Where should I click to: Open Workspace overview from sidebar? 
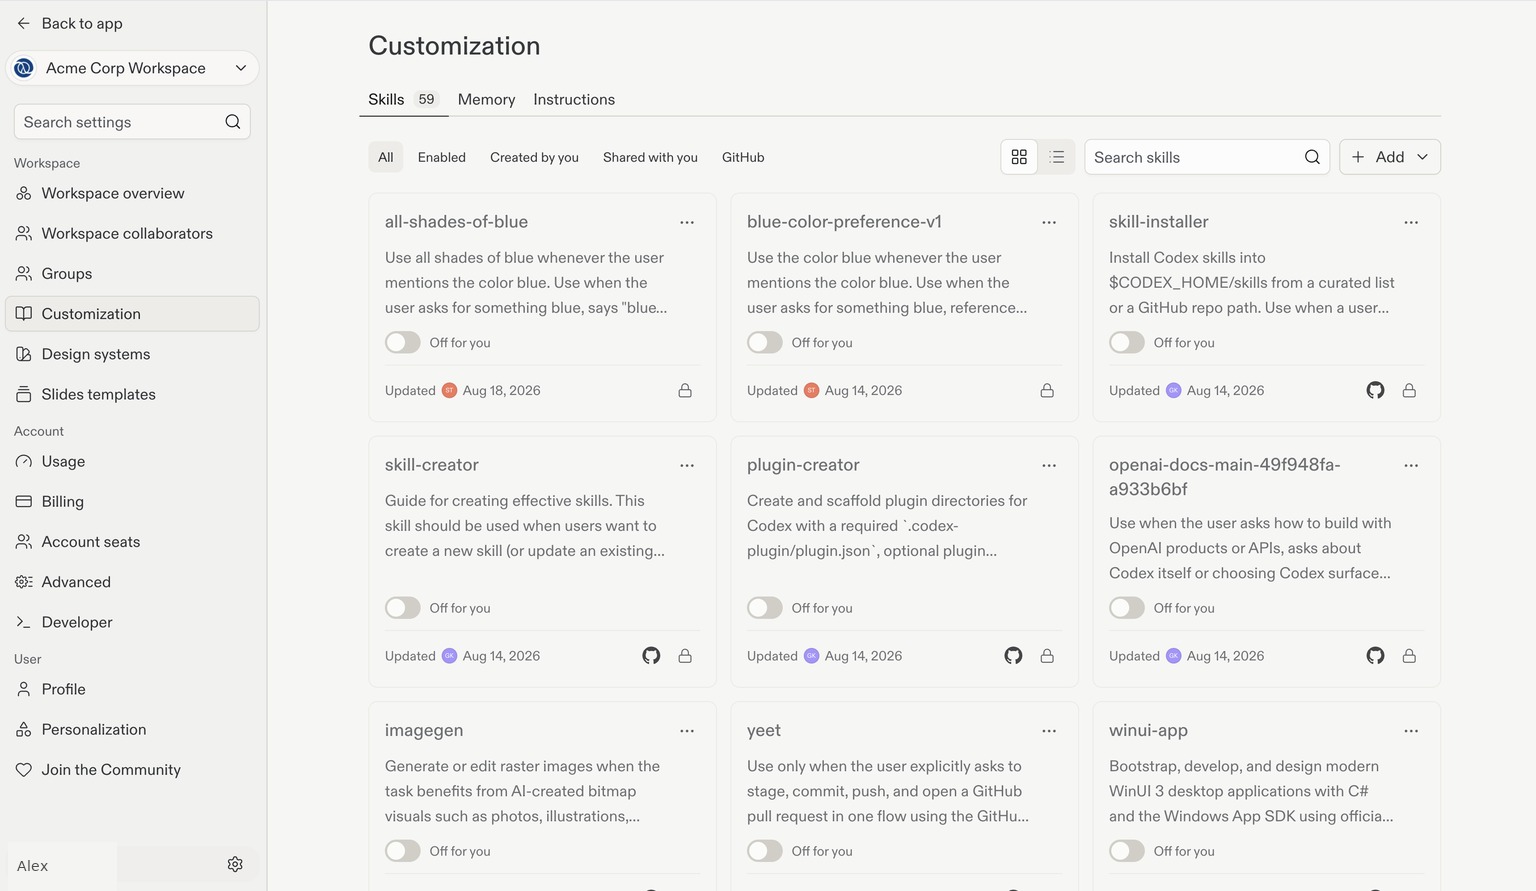click(132, 193)
